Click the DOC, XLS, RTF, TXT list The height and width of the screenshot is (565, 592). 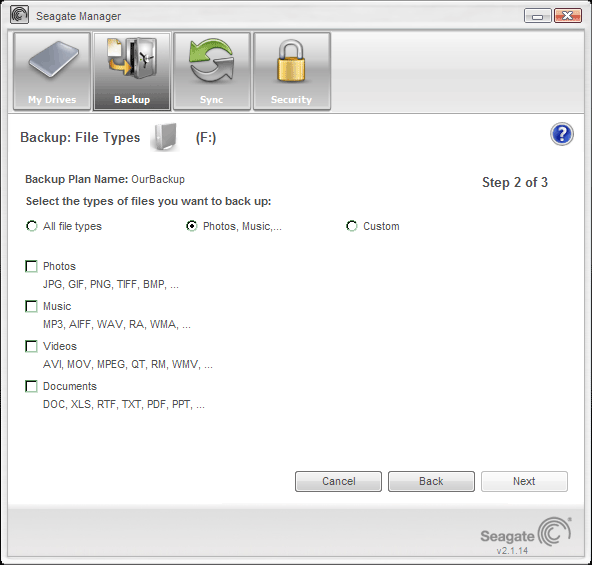tap(124, 404)
